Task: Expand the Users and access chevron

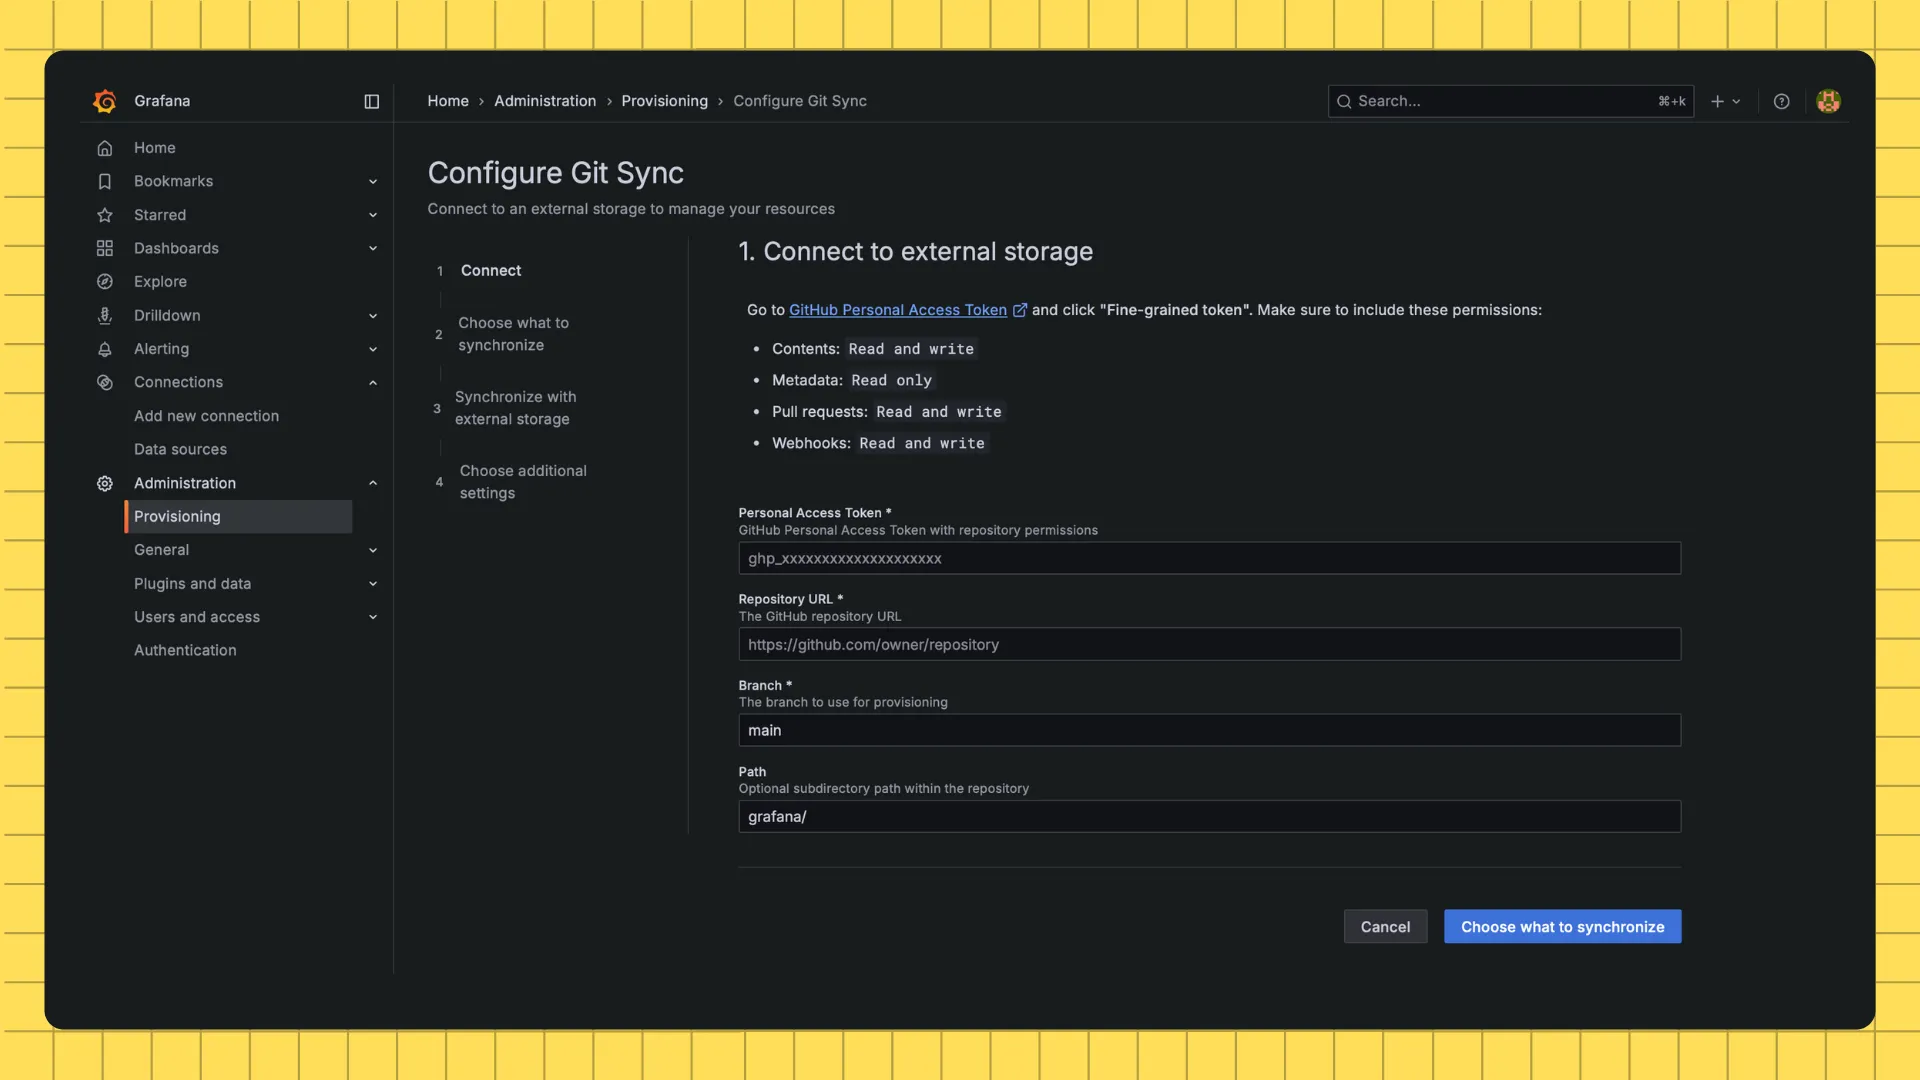Action: click(x=373, y=617)
